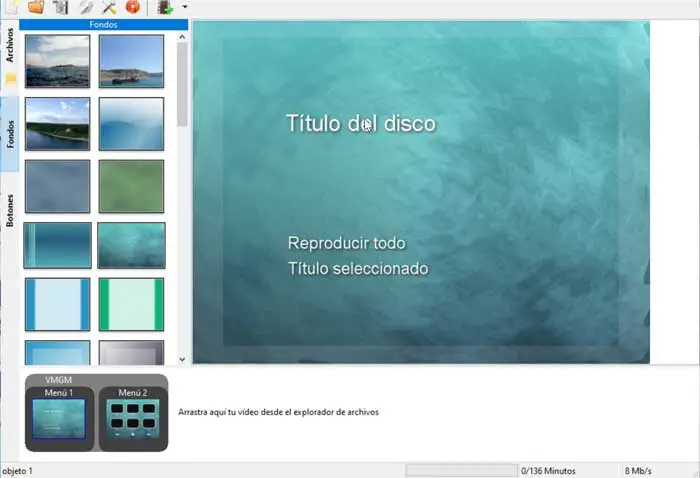The height and width of the screenshot is (478, 700).
Task: Switch to the Botones side tab
Action: (10, 210)
